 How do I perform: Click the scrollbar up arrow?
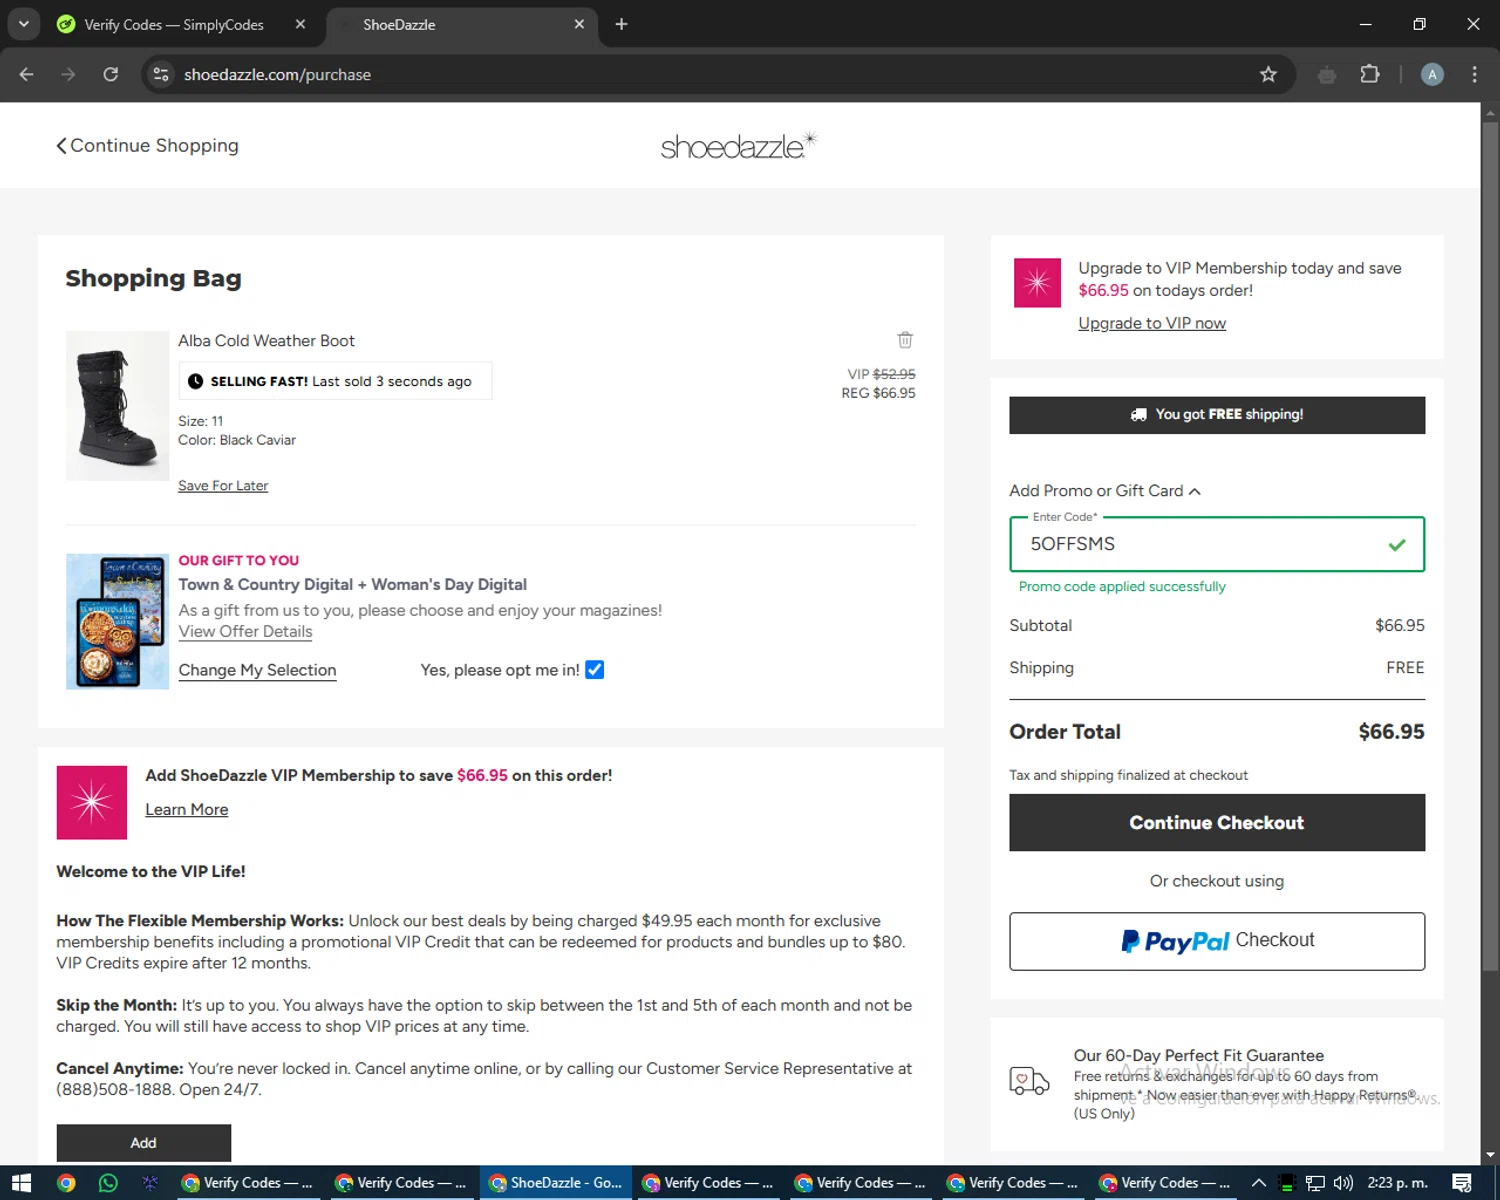[x=1490, y=112]
